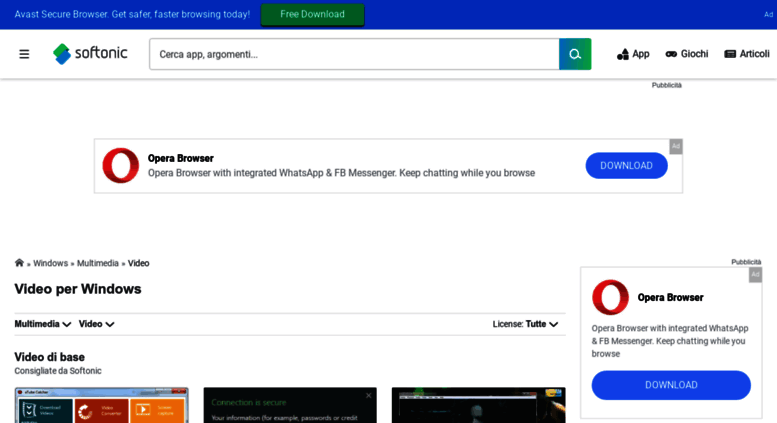Focus the Cerca app, argomenti search field

pyautogui.click(x=354, y=54)
